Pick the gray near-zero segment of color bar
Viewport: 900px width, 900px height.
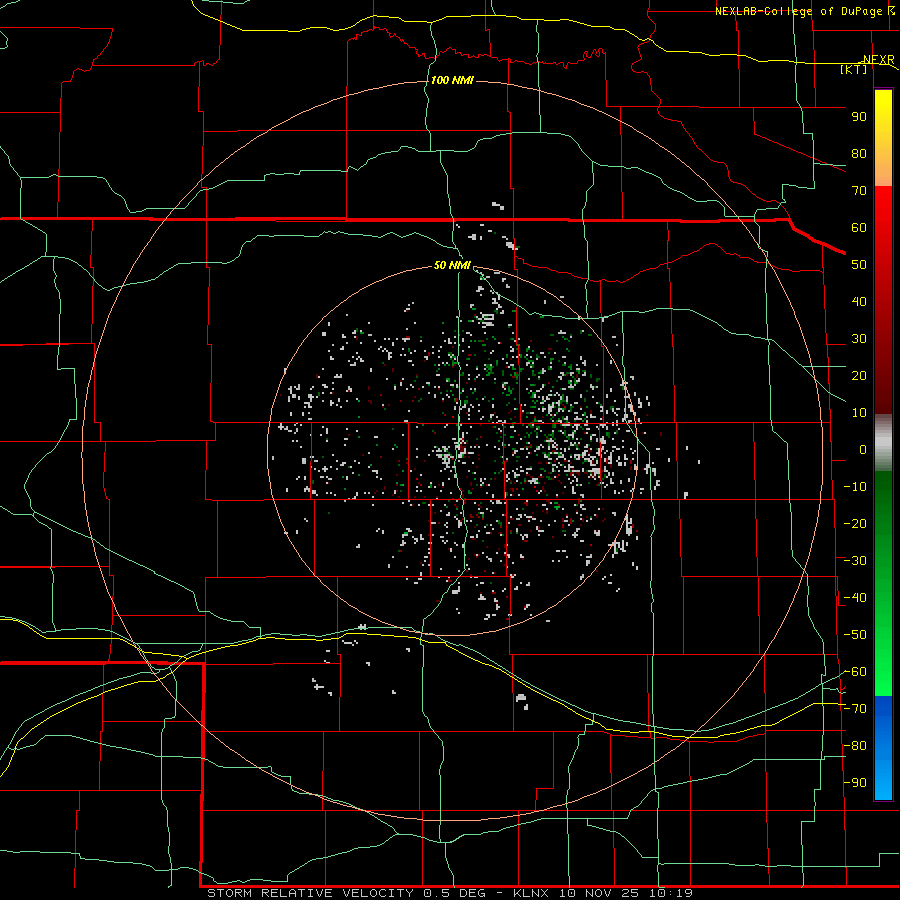coord(883,442)
